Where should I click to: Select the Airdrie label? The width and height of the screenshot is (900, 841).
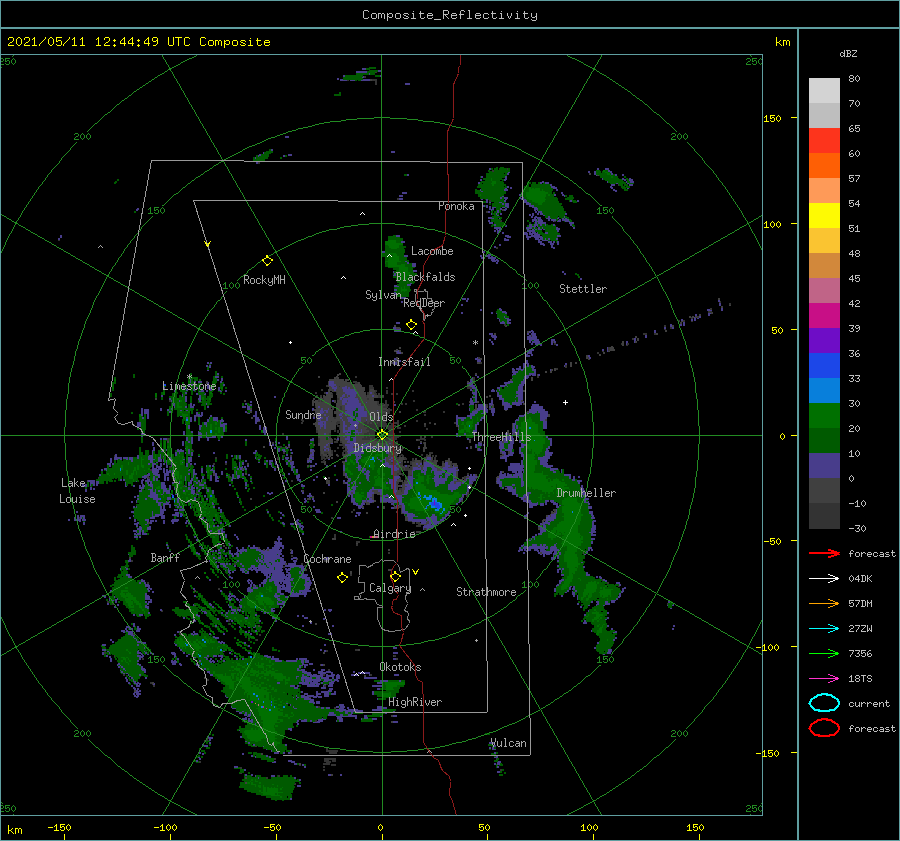(394, 534)
